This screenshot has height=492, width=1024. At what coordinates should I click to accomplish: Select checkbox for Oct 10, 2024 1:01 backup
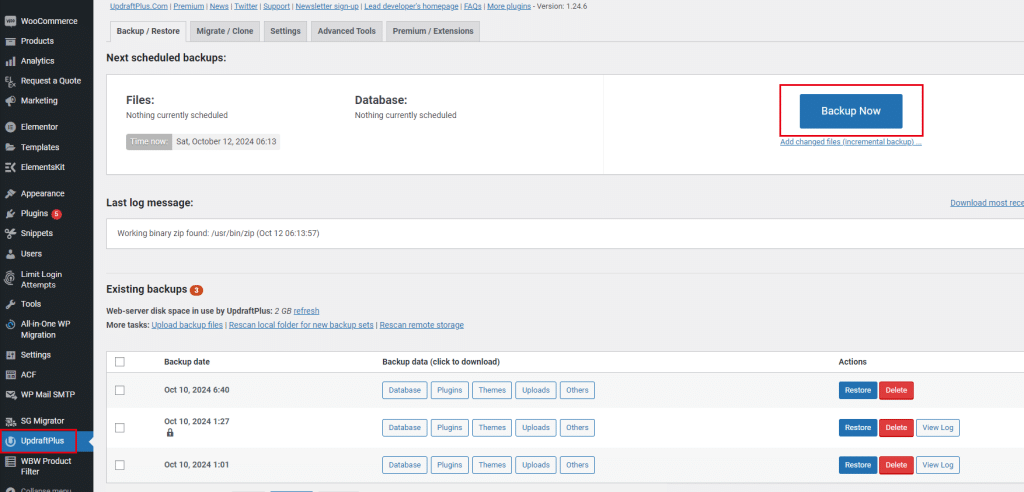[120, 465]
